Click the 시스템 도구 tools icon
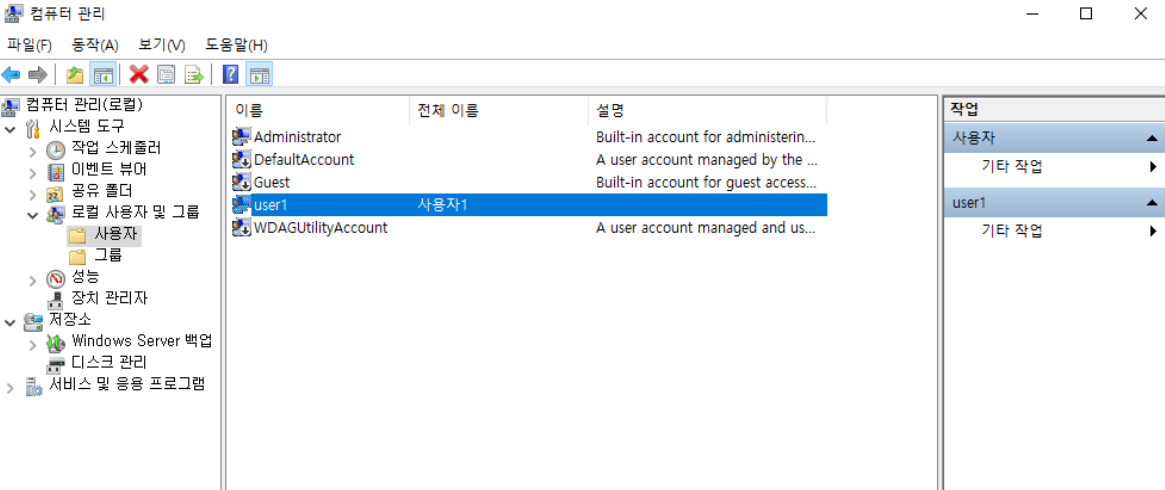 (33, 128)
